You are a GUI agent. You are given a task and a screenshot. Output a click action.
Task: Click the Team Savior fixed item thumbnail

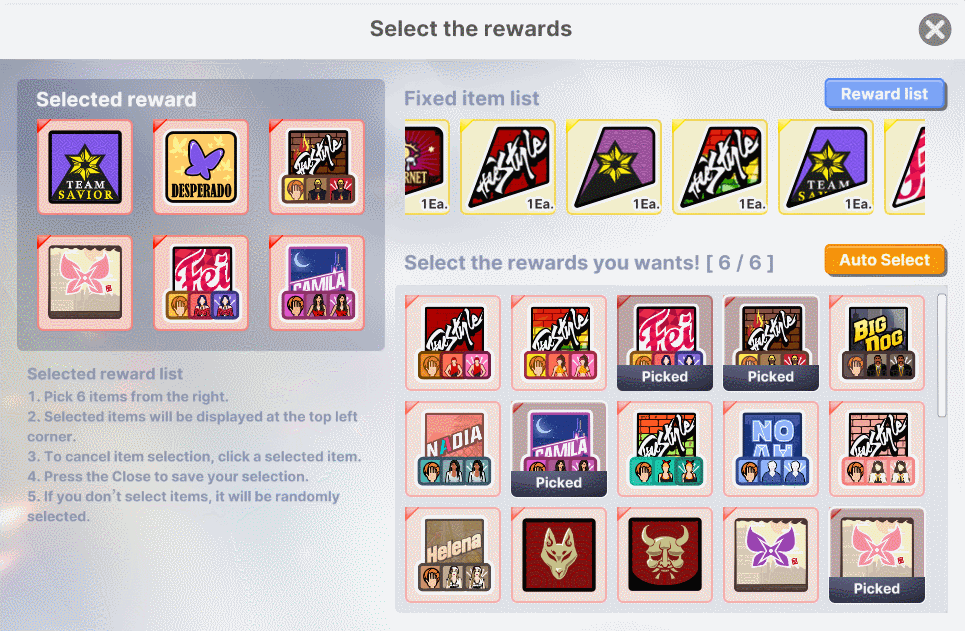(x=826, y=167)
